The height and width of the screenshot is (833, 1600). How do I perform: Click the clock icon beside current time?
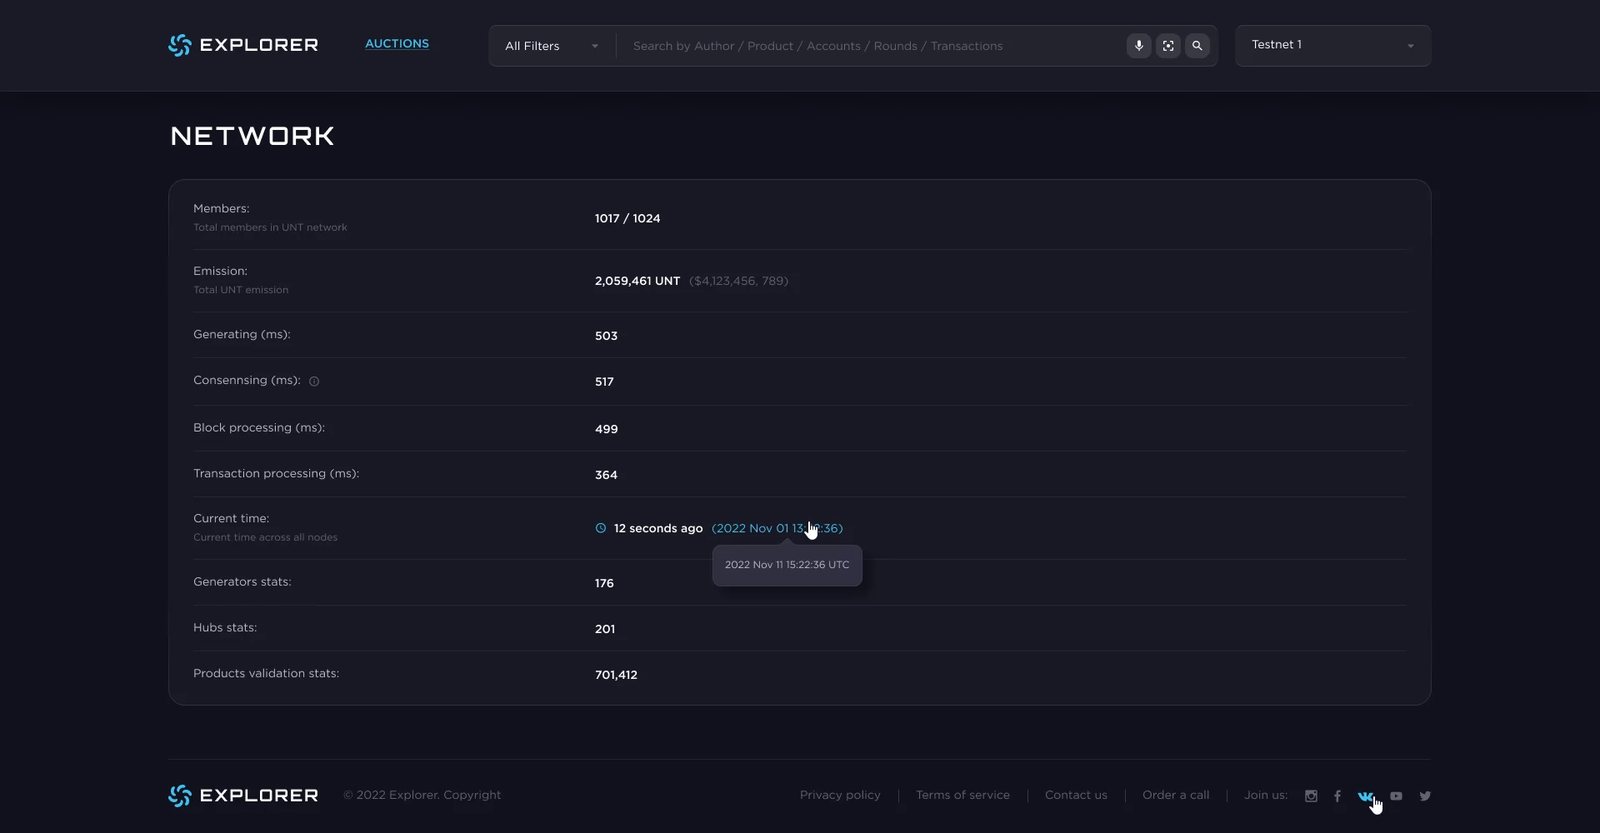point(601,528)
